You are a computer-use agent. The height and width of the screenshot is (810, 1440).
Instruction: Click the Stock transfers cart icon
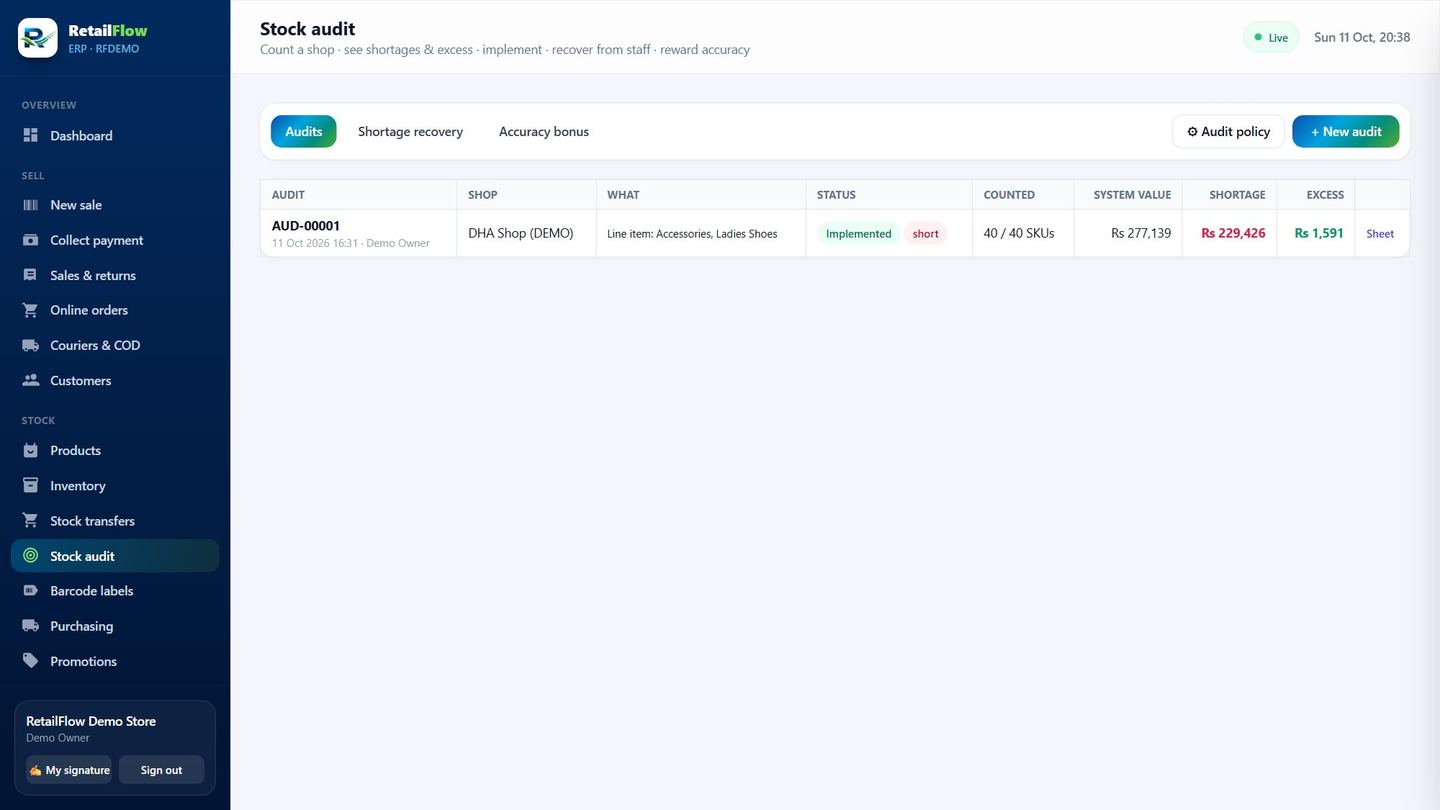[x=31, y=520]
